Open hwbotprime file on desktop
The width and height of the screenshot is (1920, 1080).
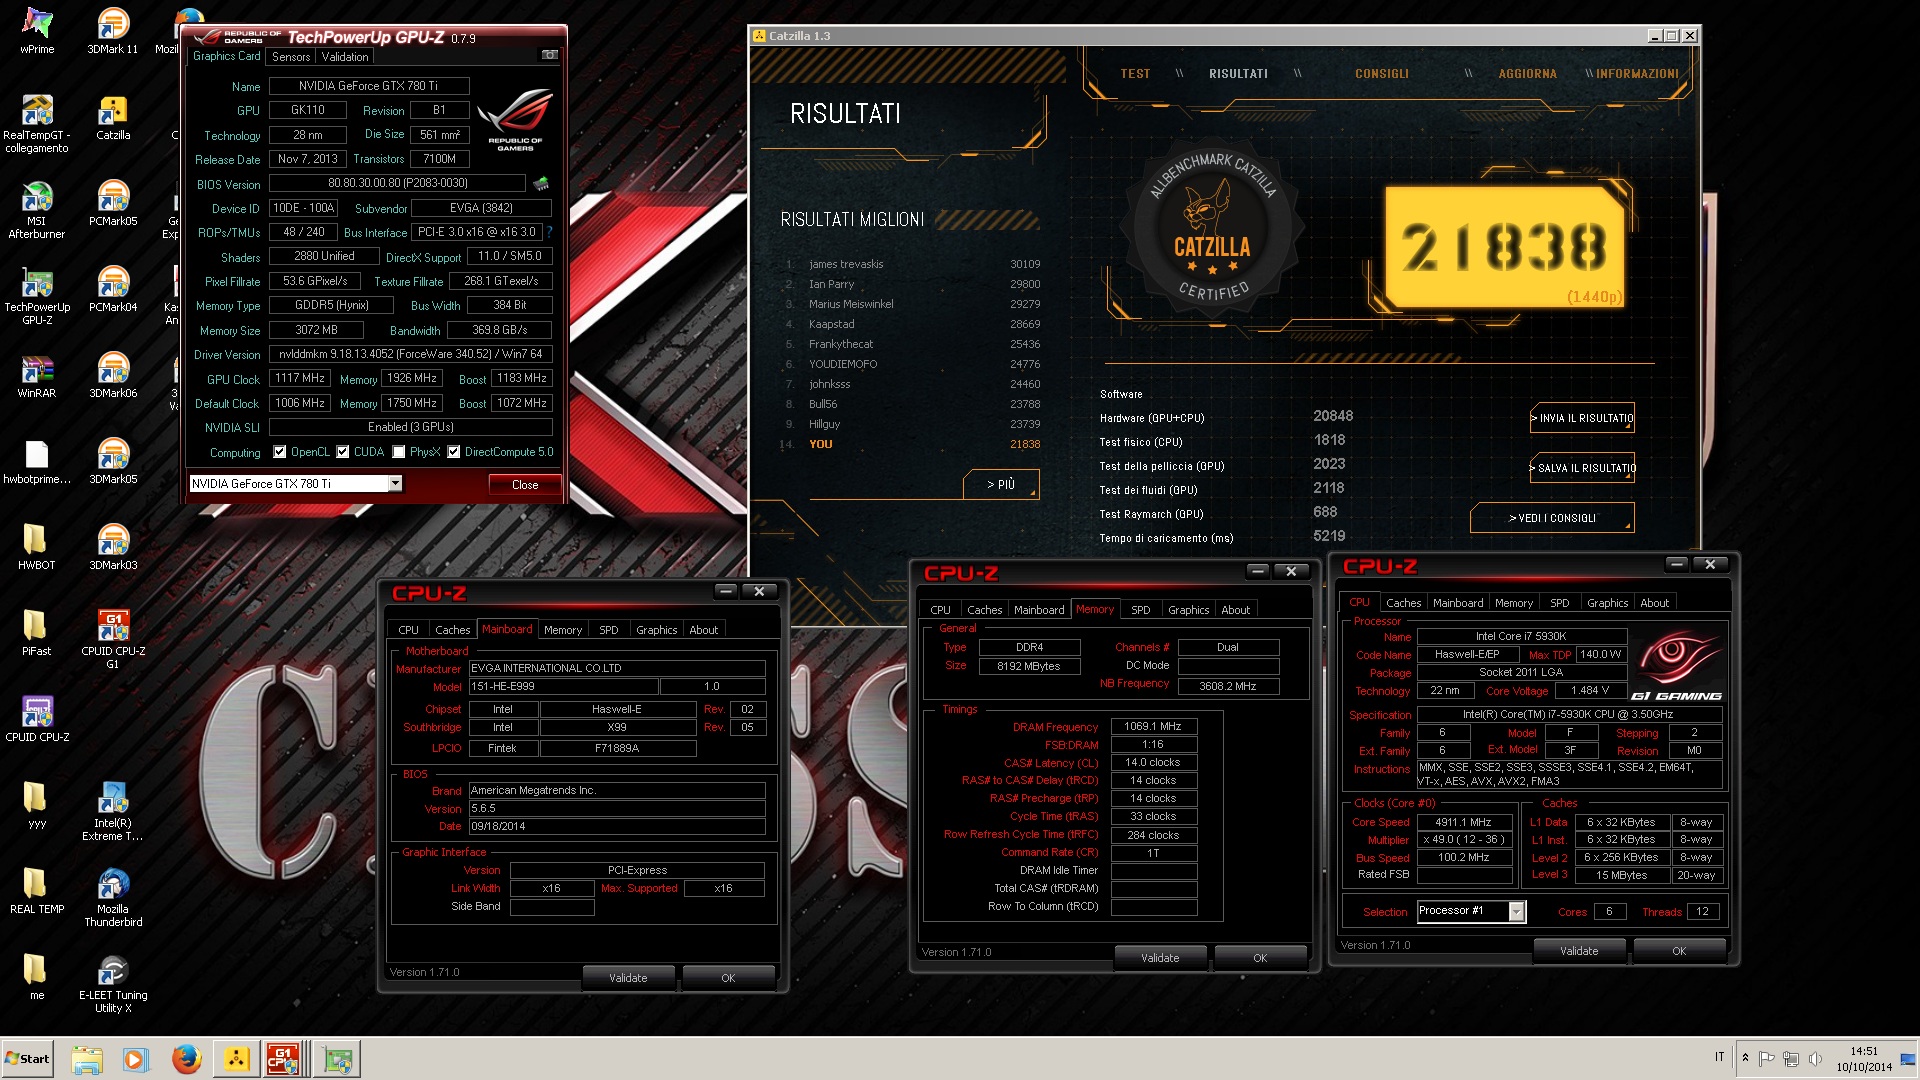click(37, 461)
